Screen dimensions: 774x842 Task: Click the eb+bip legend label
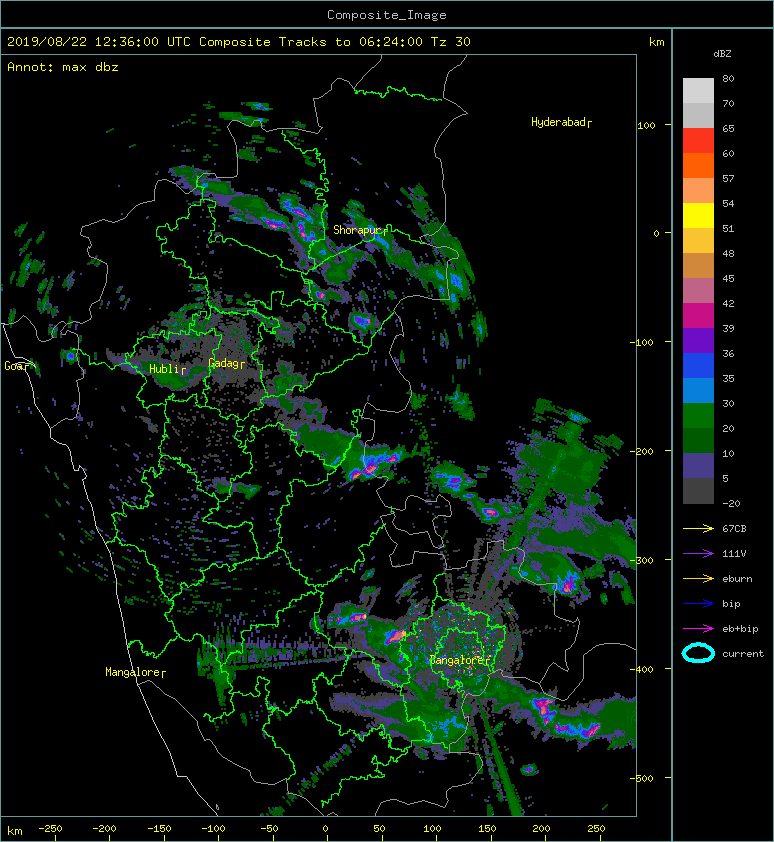click(740, 629)
